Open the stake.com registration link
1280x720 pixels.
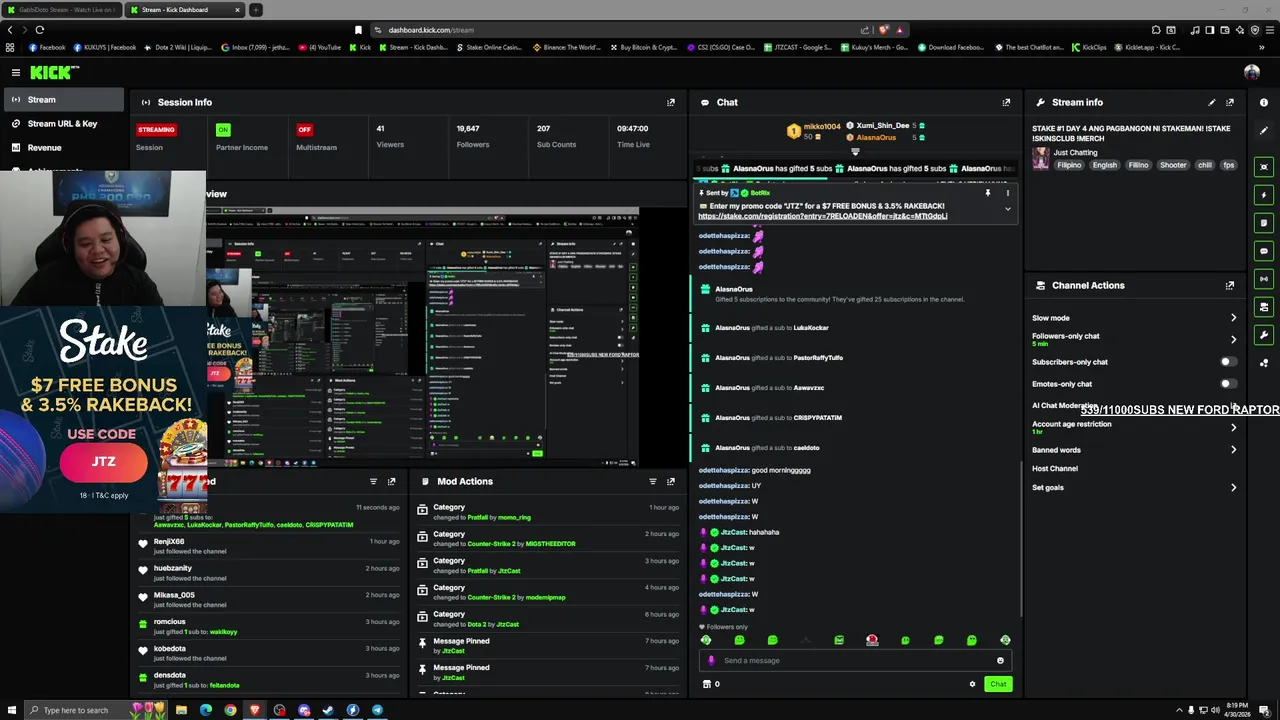coord(822,216)
